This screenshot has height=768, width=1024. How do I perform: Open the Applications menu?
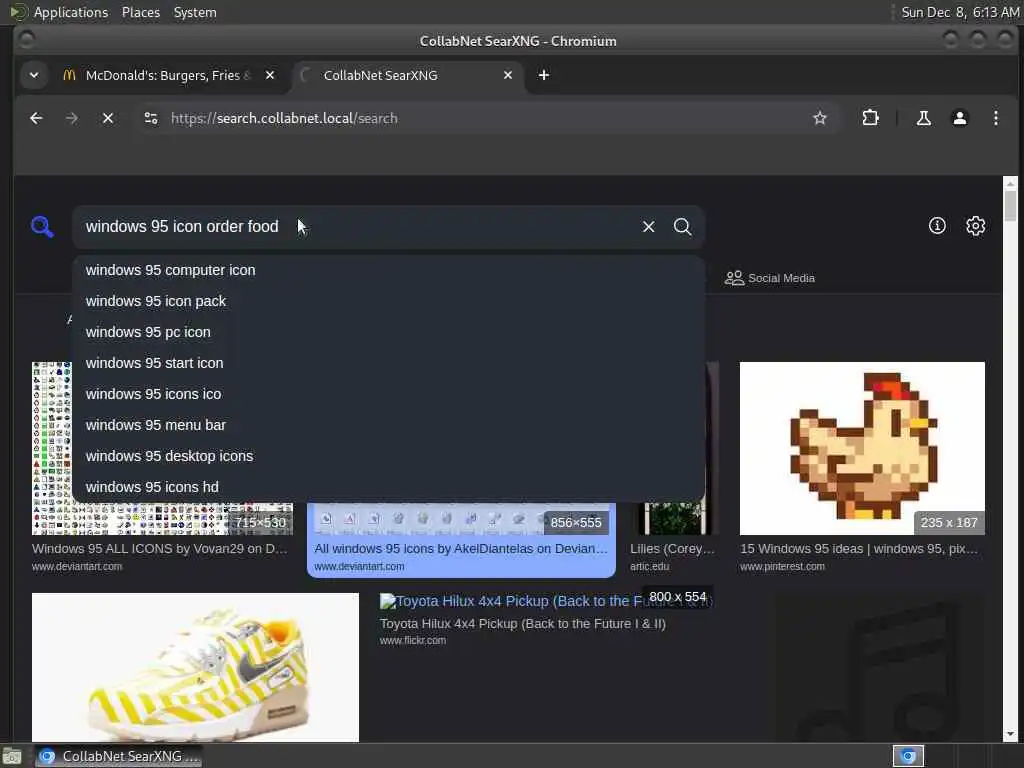tap(71, 12)
